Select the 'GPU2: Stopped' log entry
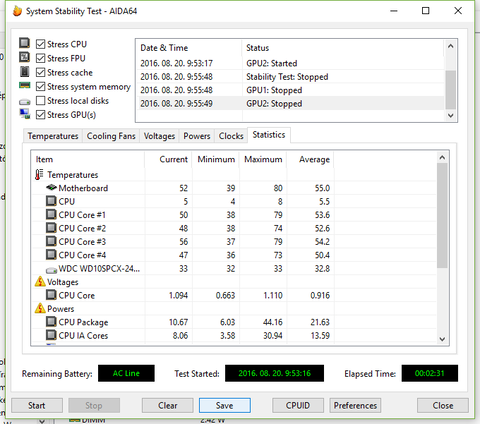Image resolution: width=480 pixels, height=424 pixels. coord(291,103)
